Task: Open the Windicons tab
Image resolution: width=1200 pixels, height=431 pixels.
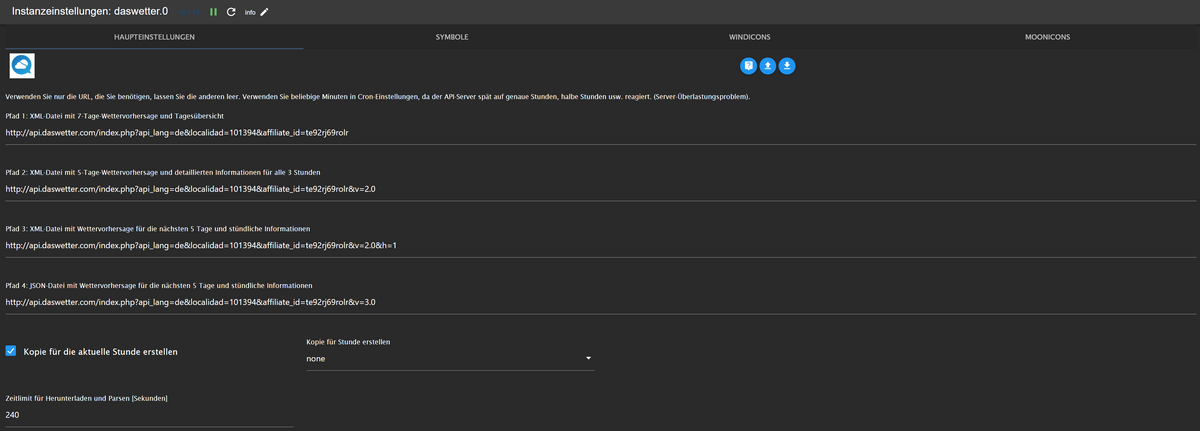Action: [x=750, y=37]
